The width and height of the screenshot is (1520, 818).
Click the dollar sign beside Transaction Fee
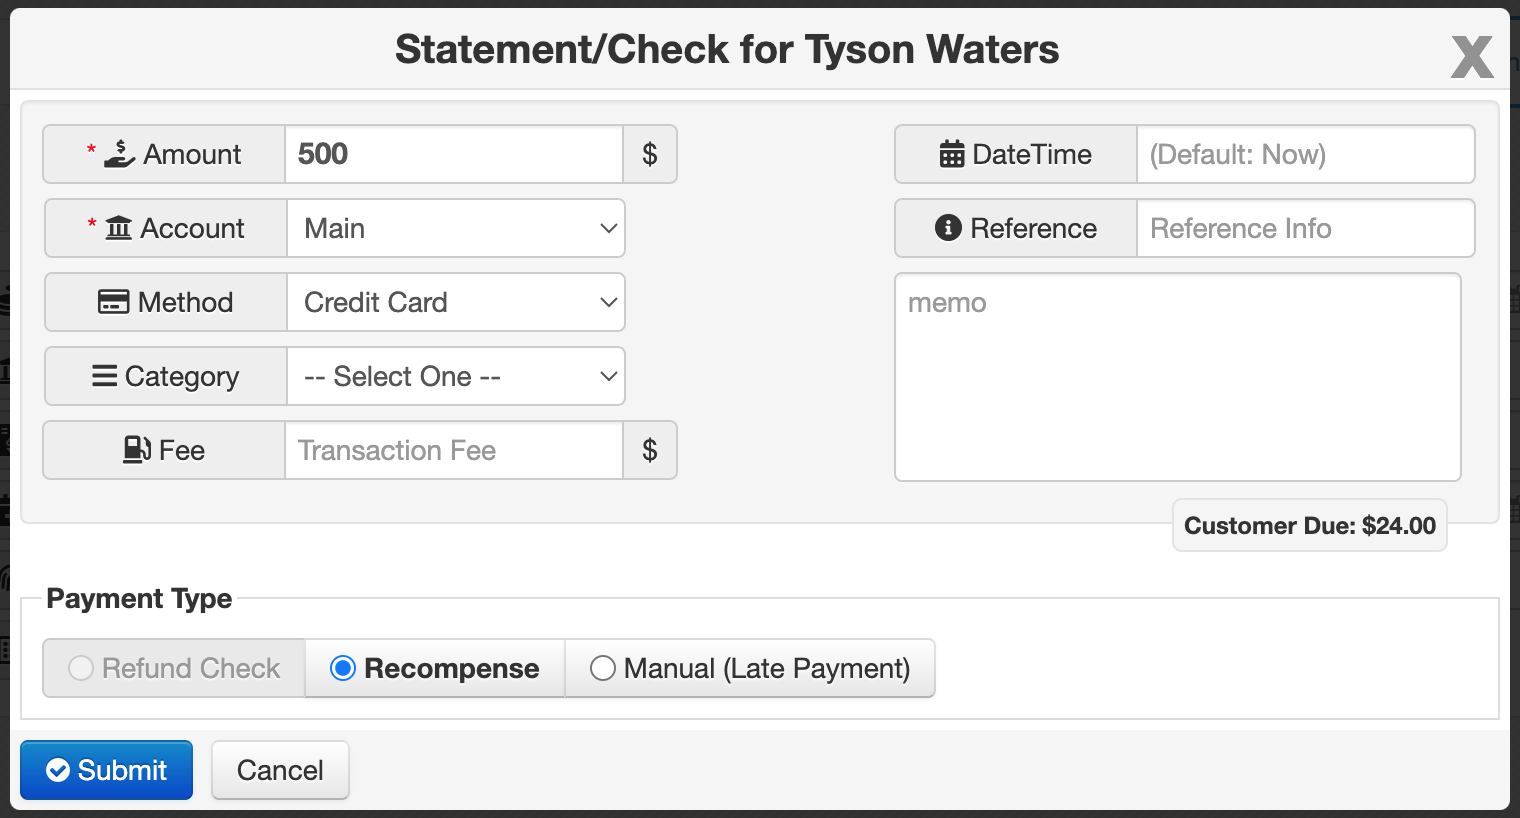click(650, 450)
